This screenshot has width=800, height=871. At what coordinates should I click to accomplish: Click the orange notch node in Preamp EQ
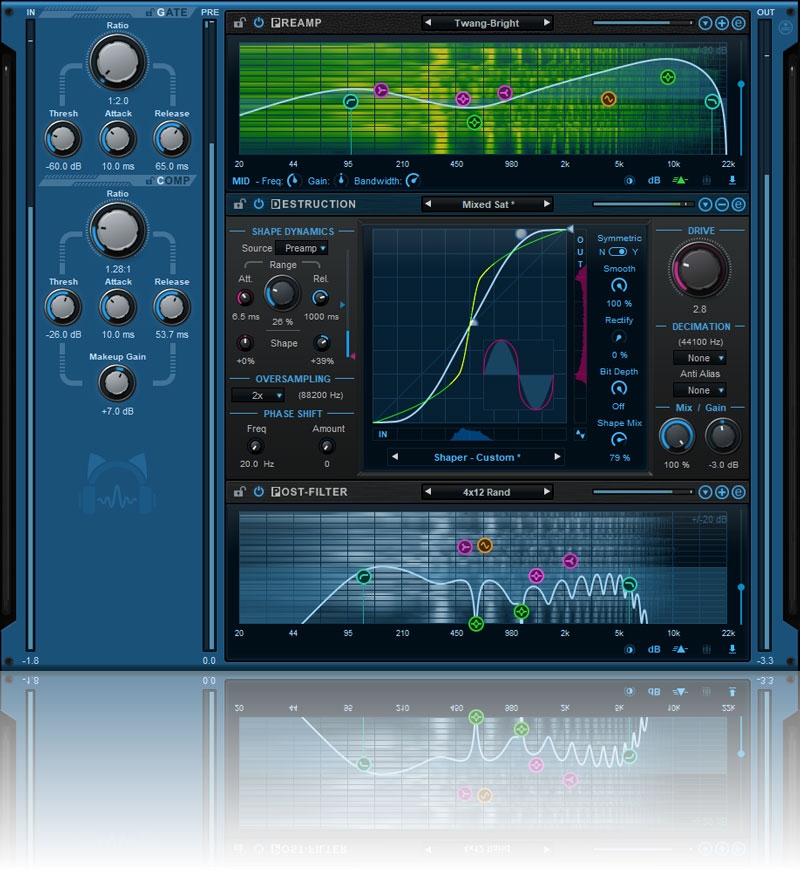pyautogui.click(x=608, y=98)
